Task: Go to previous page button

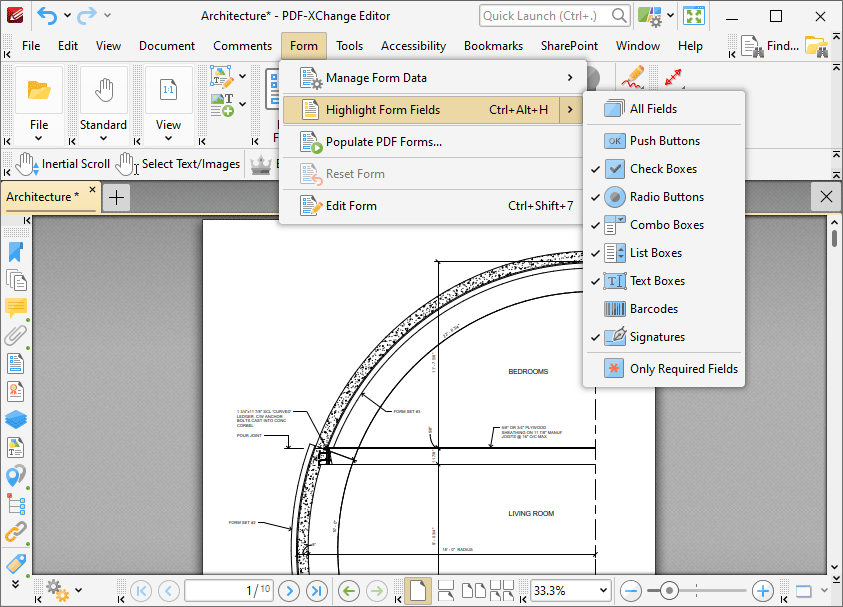Action: pyautogui.click(x=168, y=591)
